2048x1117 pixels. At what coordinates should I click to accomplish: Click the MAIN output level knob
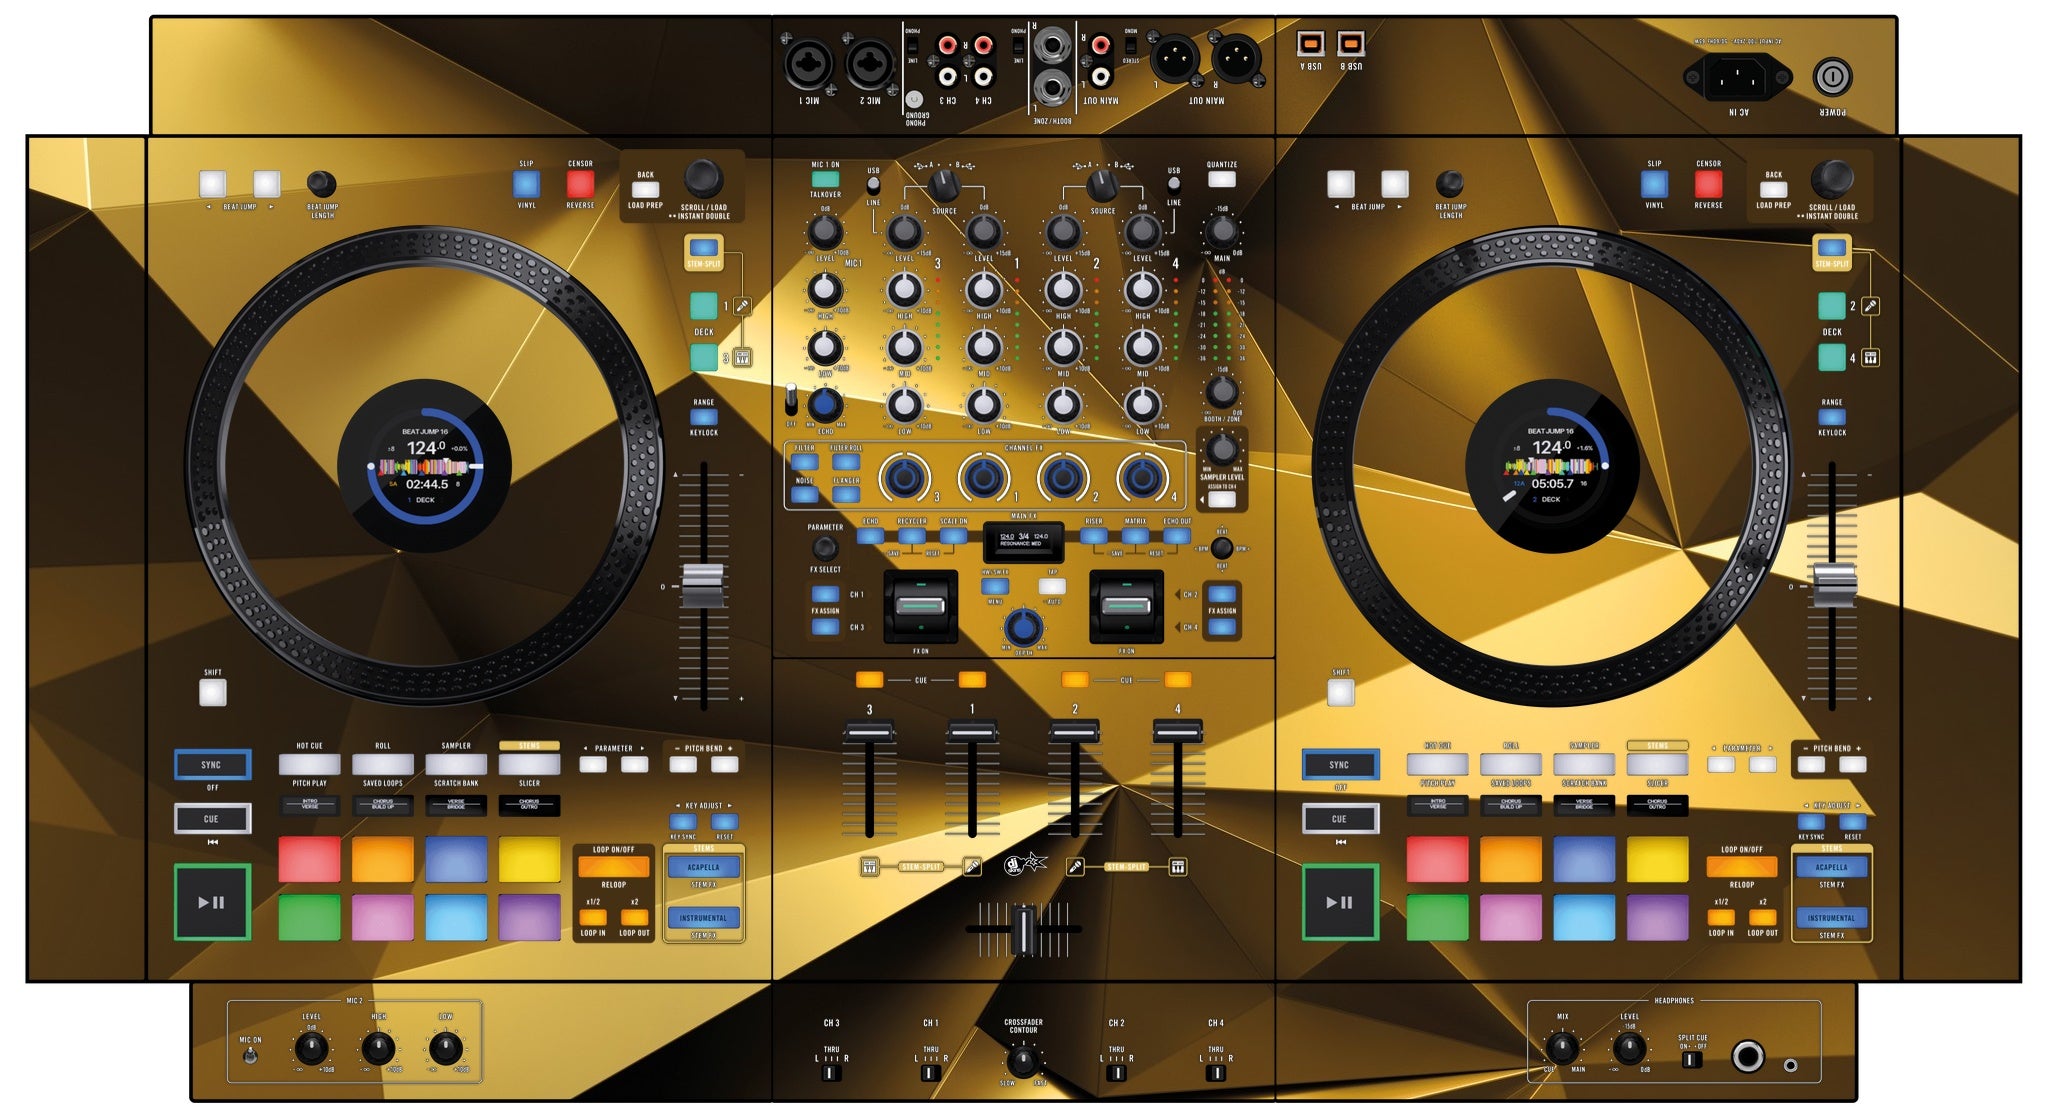pos(1221,231)
